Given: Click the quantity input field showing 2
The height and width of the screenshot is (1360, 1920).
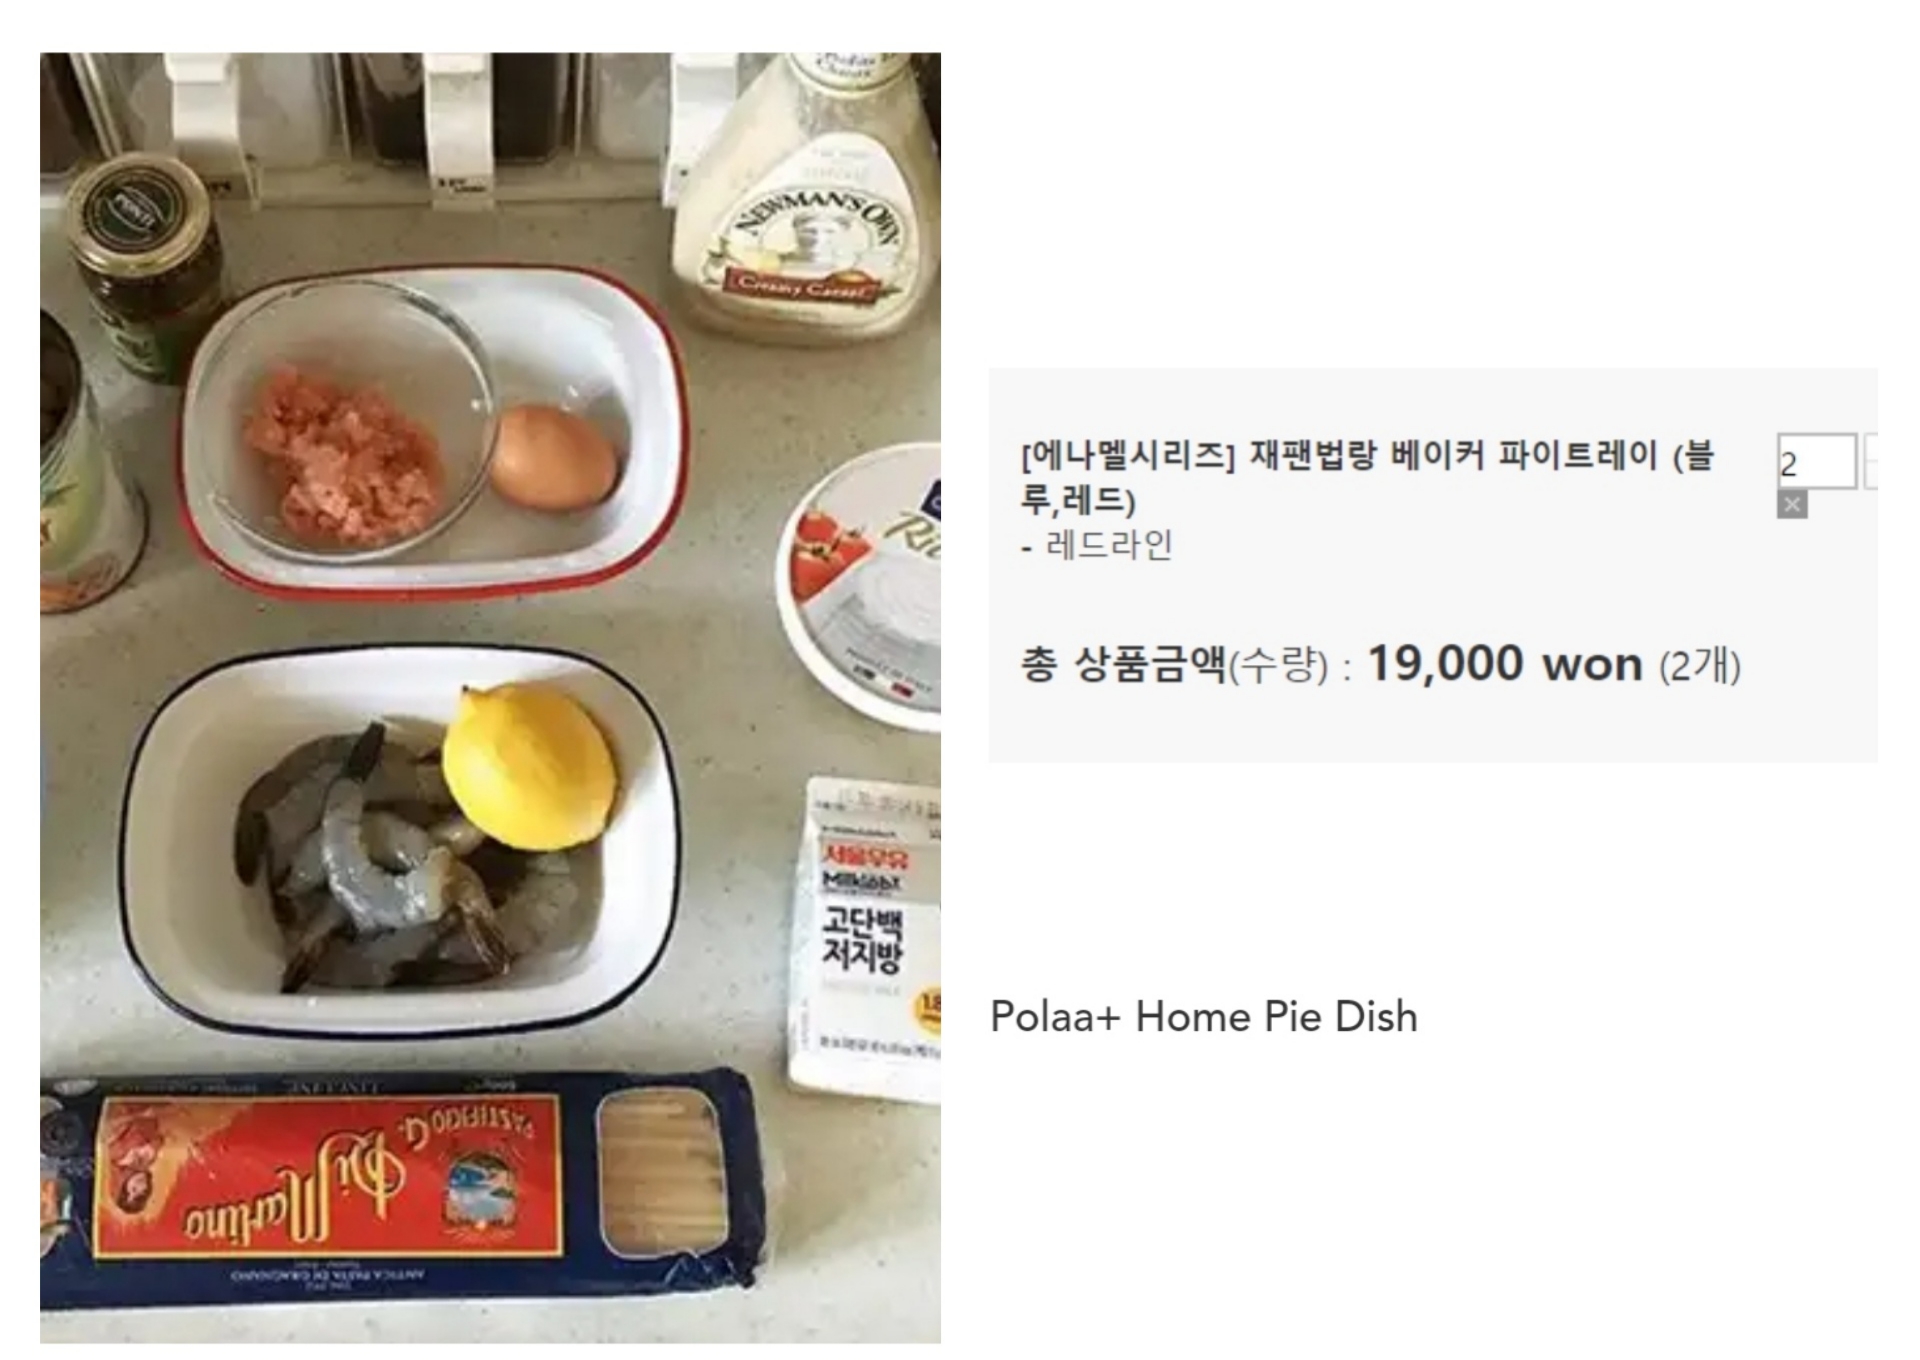Looking at the screenshot, I should point(1816,461).
